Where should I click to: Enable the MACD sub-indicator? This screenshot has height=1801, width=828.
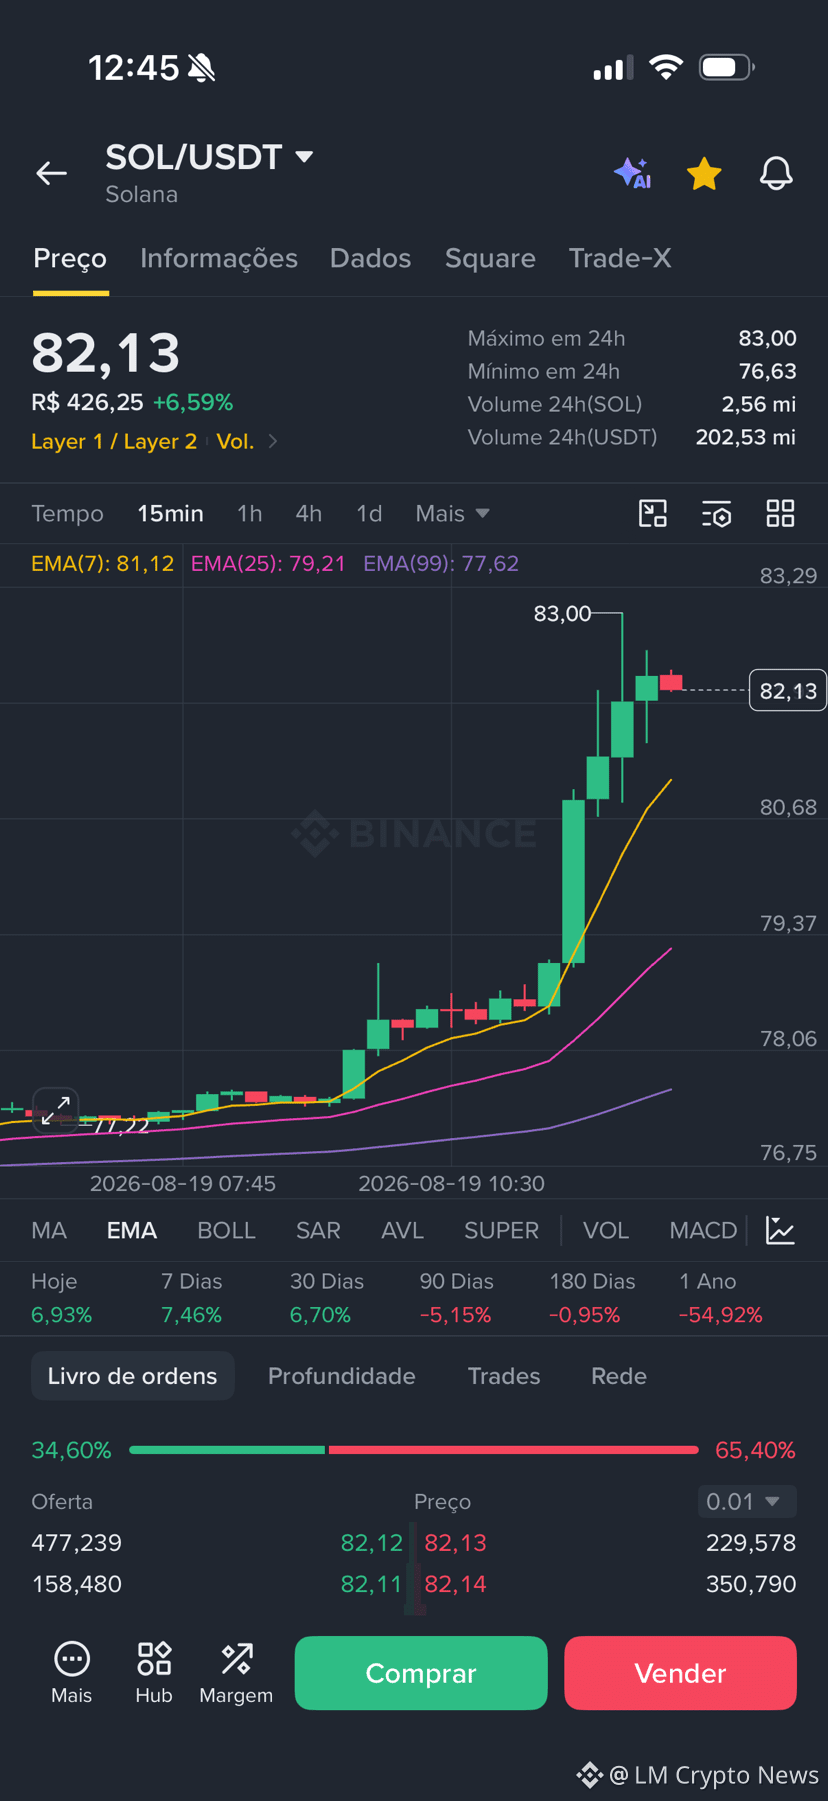(x=703, y=1230)
